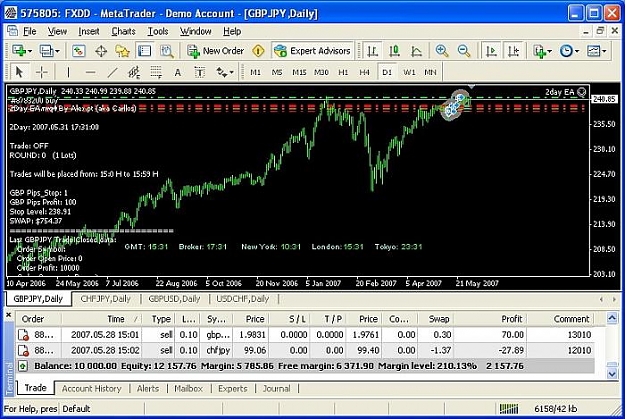Expand the Arrows drawing tool dropdown
Viewport: 625px width, 419px height.
[x=231, y=73]
